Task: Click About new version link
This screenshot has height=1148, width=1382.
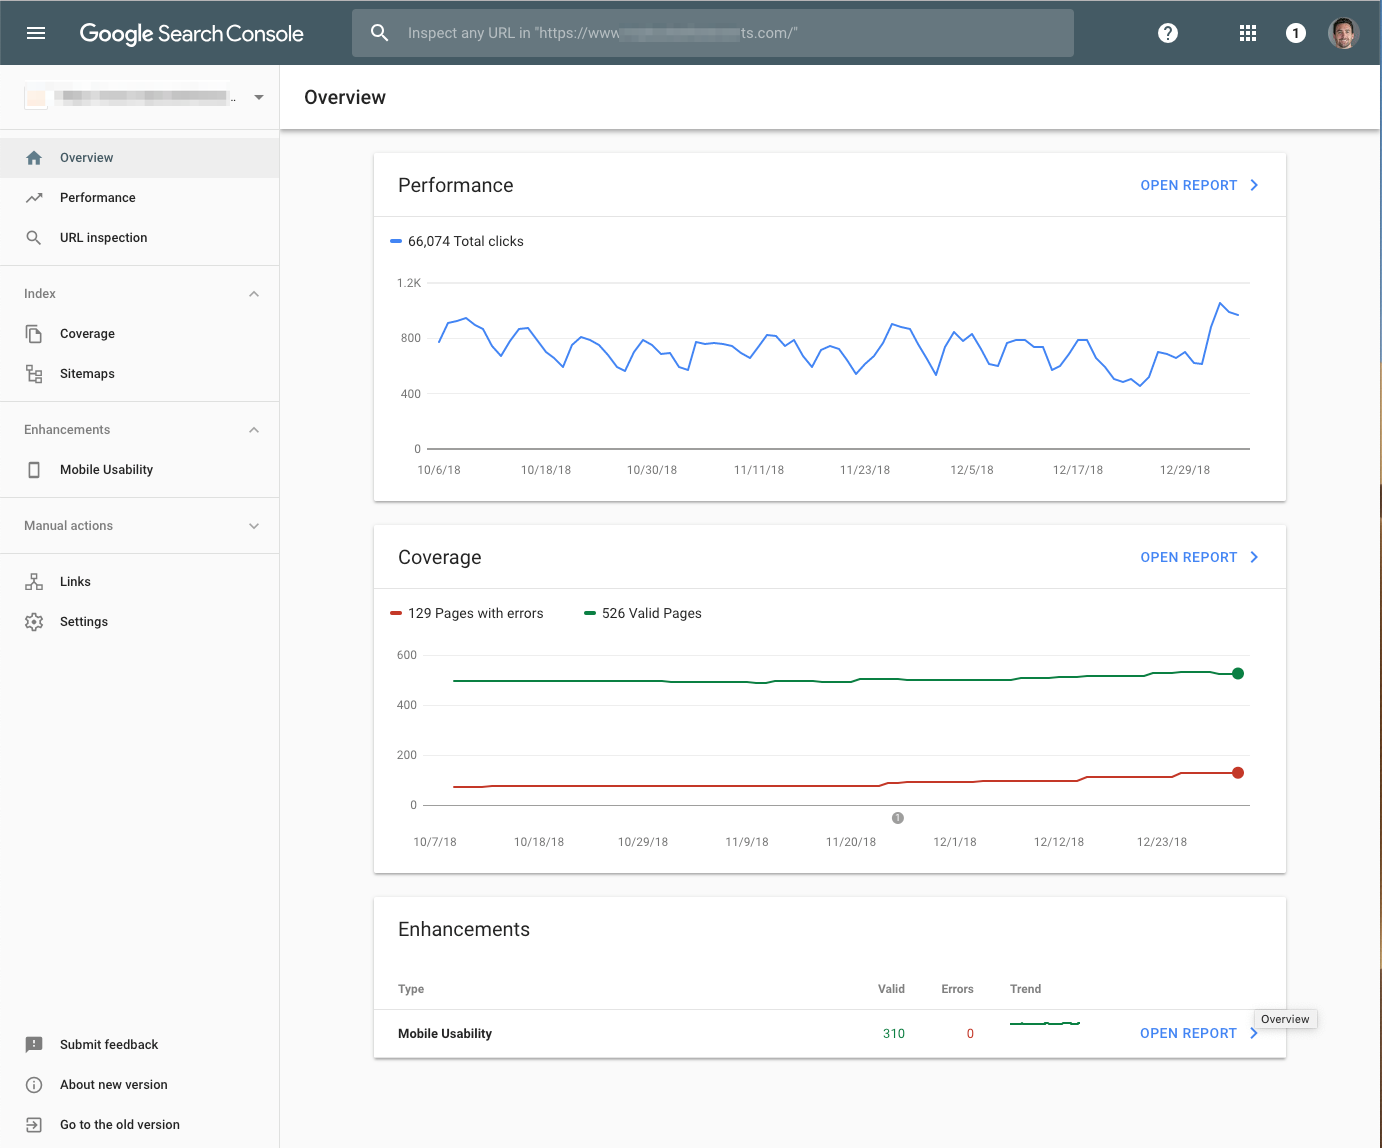Action: point(114,1085)
